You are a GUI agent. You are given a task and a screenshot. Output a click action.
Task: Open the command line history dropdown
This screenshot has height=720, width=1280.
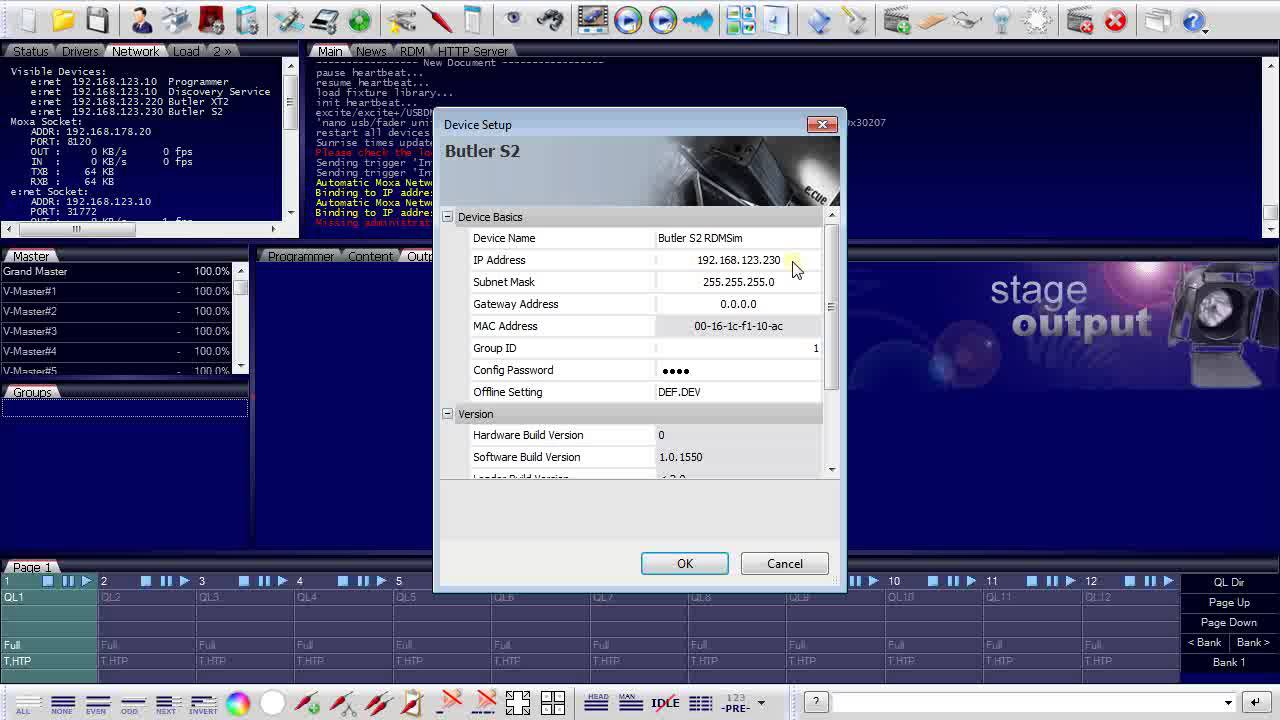1228,703
